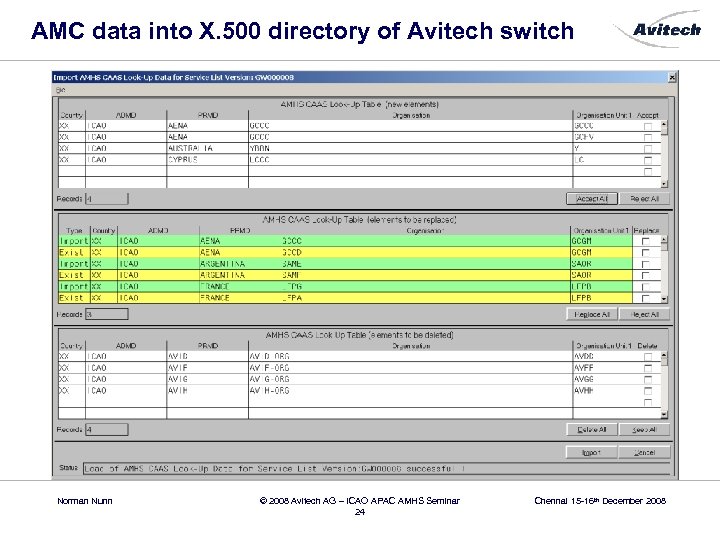Click Replace All button
The width and height of the screenshot is (720, 540).
point(591,315)
